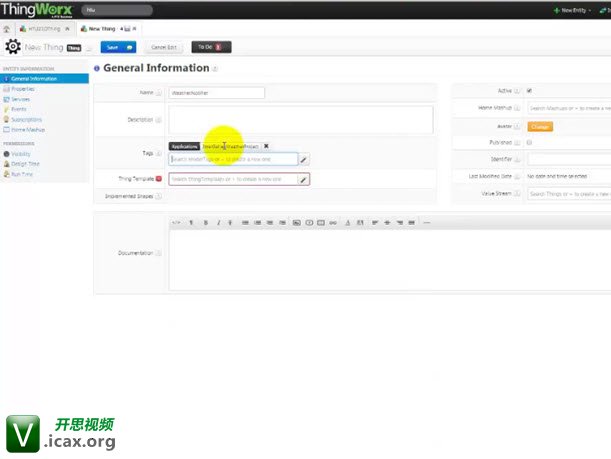Toggle the Active checkbox

tap(529, 91)
